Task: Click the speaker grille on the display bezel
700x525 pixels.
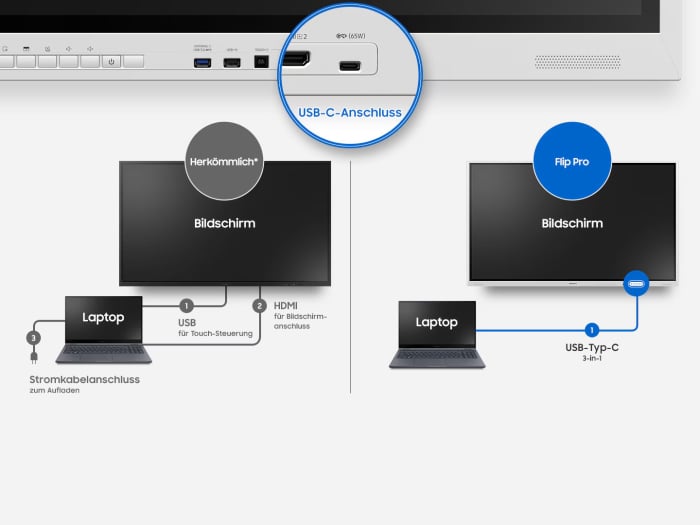Action: coord(576,62)
